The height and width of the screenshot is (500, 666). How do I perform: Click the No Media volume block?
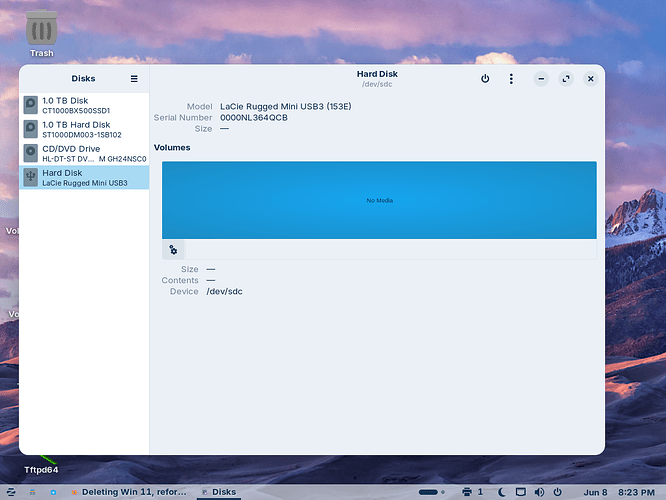[x=379, y=200]
